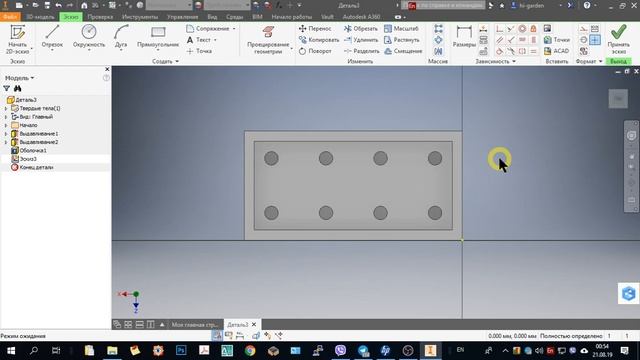This screenshot has width=640, height=360.
Task: Expand the Выдавливание2 node
Action: tap(6, 142)
